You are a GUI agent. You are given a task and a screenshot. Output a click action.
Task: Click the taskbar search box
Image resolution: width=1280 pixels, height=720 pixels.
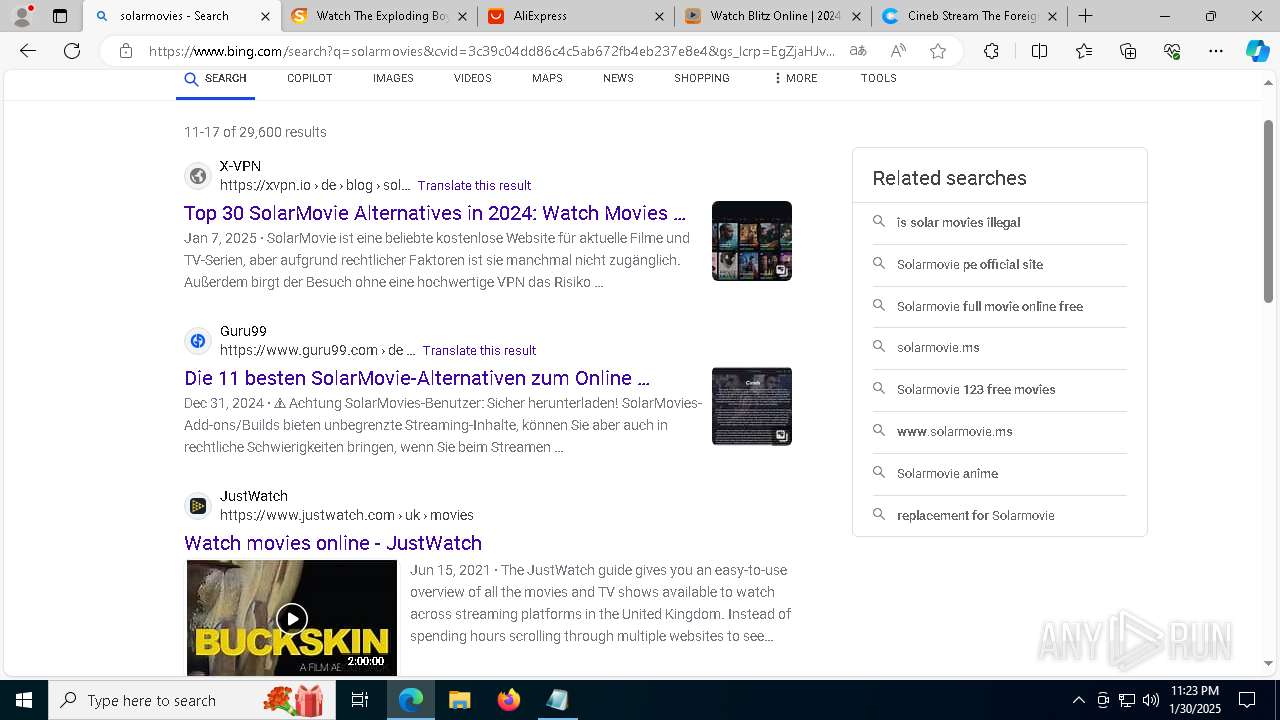pos(192,700)
